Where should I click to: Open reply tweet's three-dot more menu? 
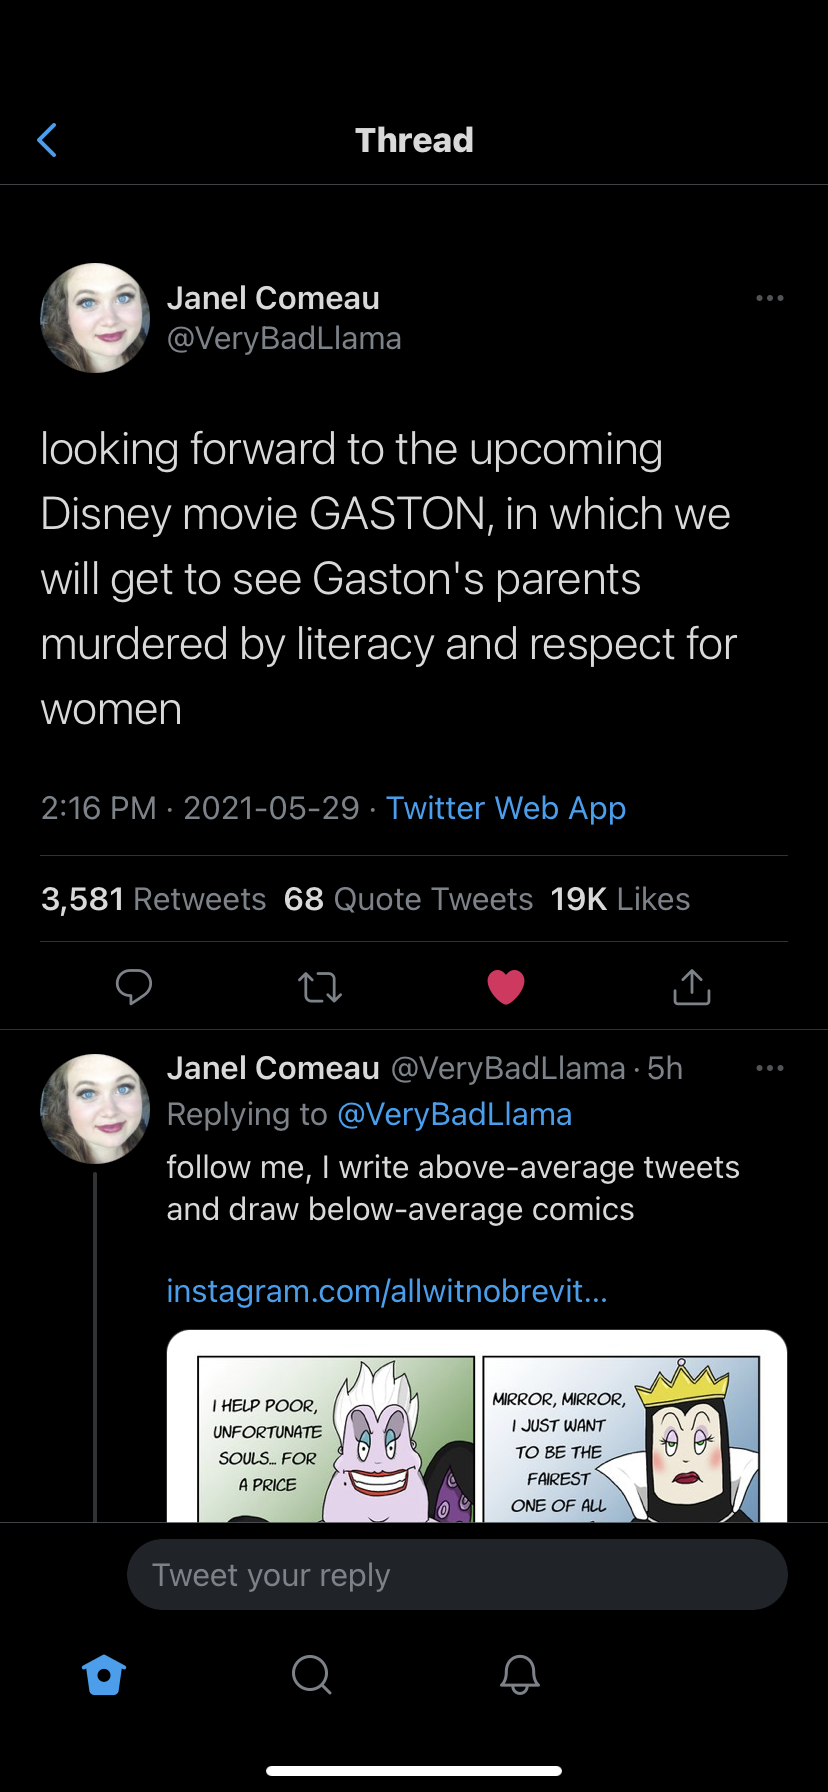(x=769, y=1068)
